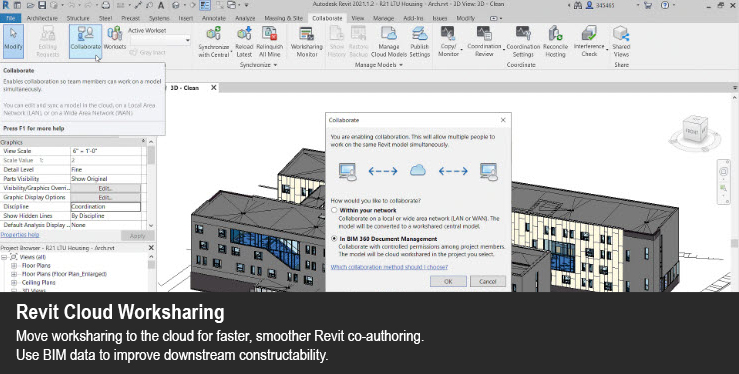Open Shared Views

tap(621, 41)
